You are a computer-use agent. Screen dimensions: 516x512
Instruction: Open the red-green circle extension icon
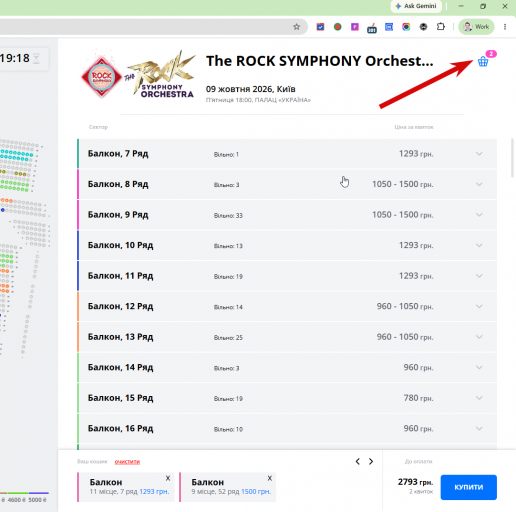(337, 27)
